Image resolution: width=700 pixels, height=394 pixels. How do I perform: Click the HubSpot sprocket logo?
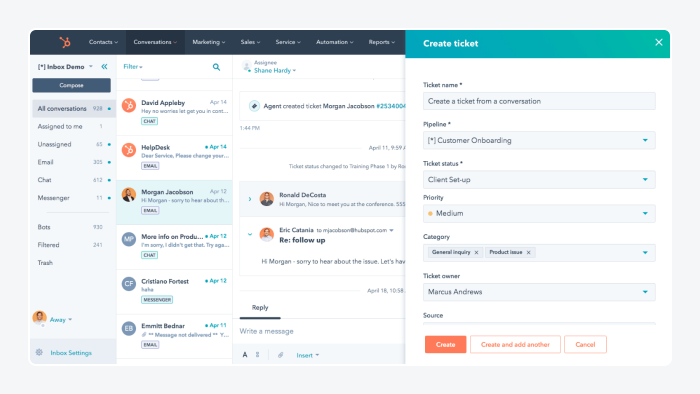click(x=65, y=42)
